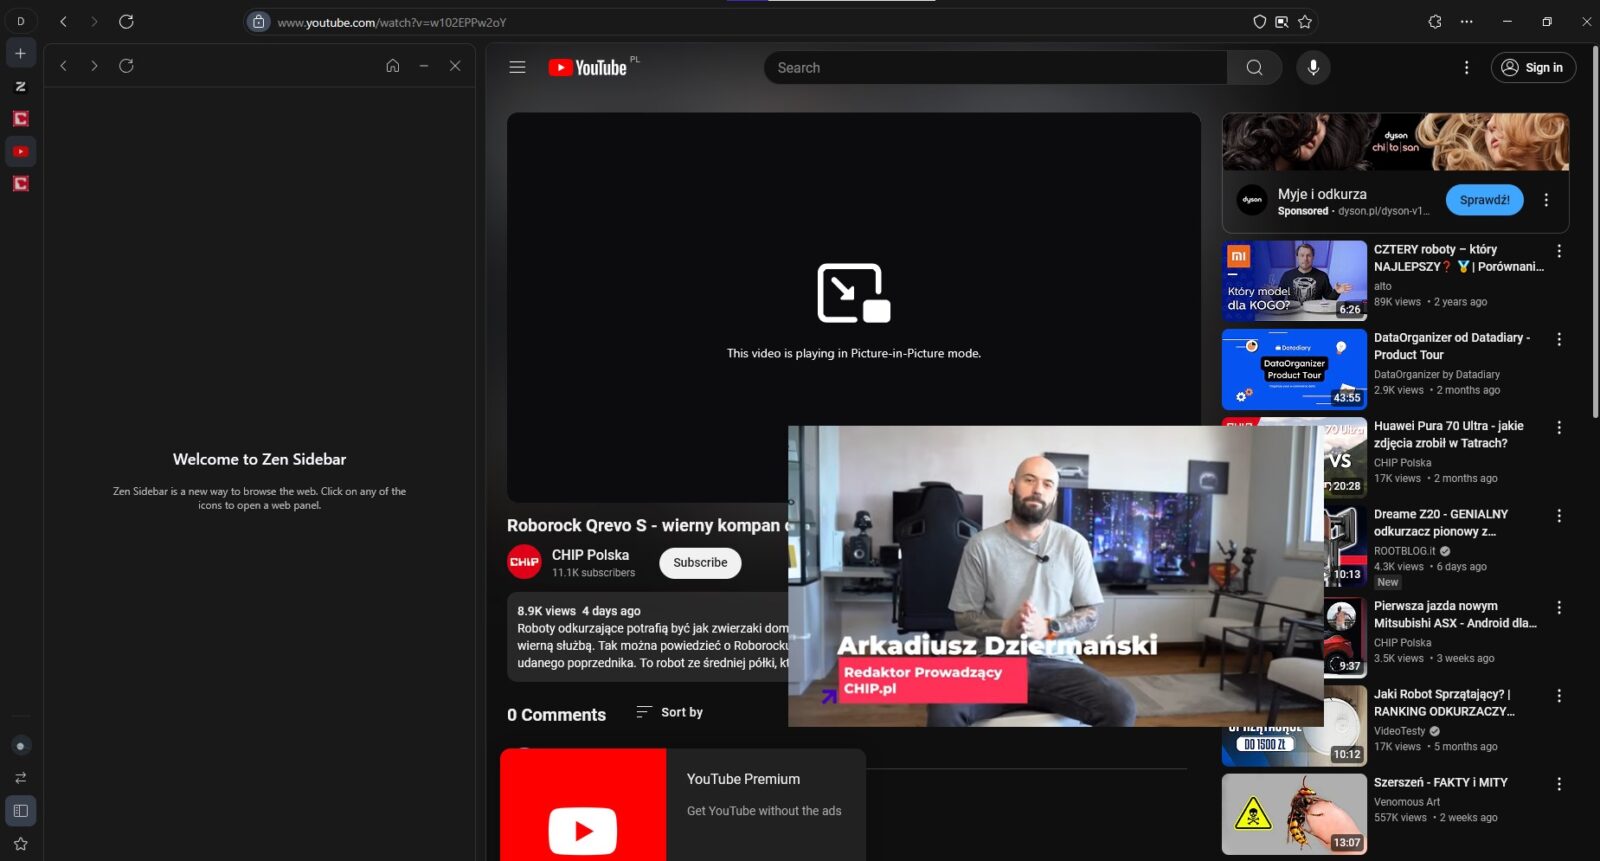Open more options for Szerszeń video

click(1558, 784)
